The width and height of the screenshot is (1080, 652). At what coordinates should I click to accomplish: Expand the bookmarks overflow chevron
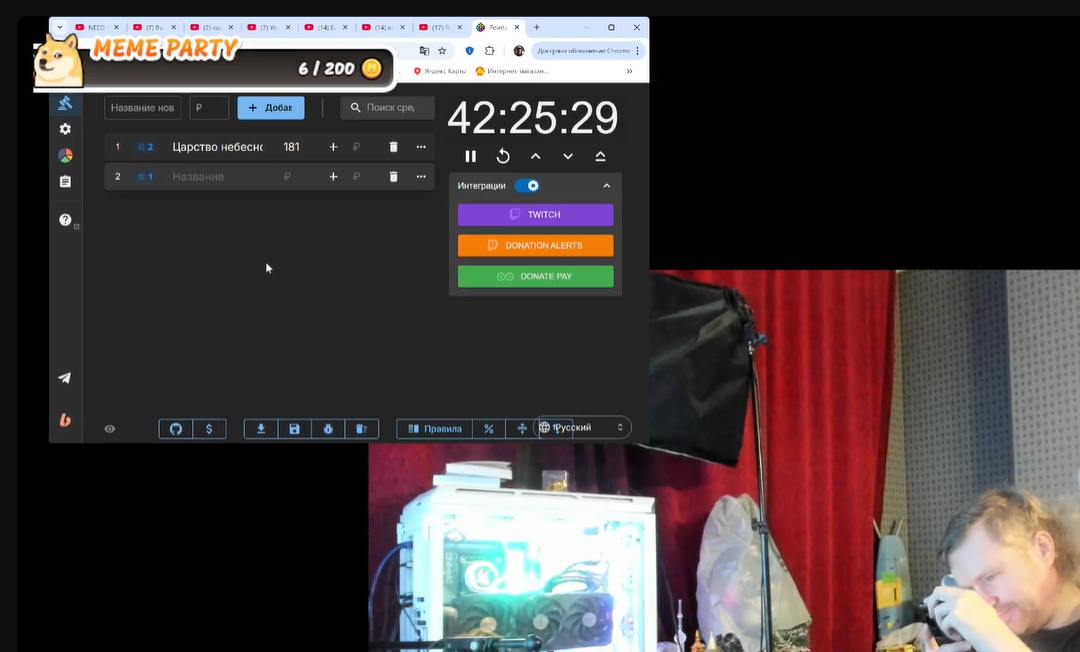[629, 71]
